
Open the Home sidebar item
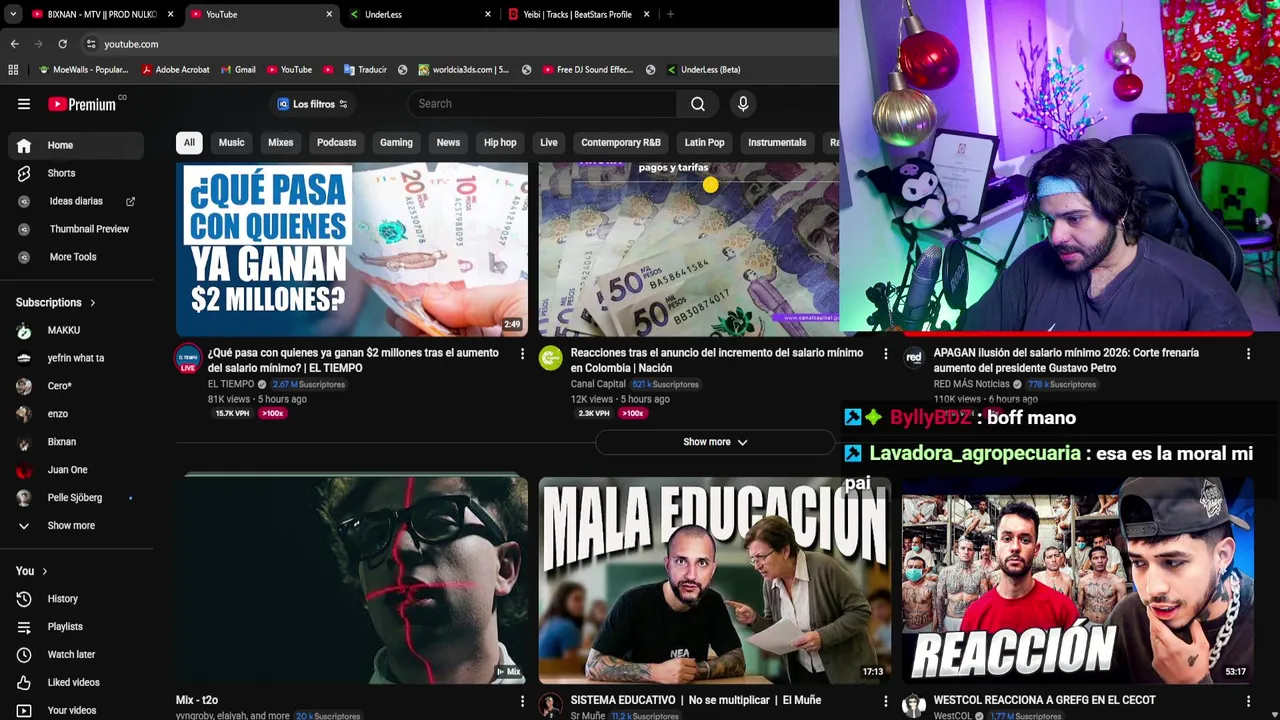click(76, 145)
